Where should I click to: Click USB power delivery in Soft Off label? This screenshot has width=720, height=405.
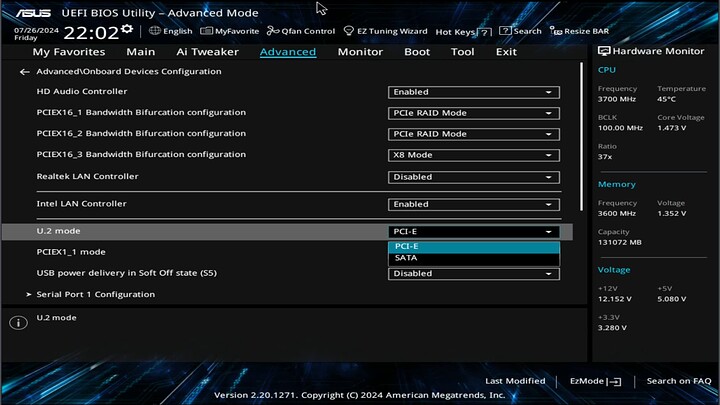[x=126, y=273]
